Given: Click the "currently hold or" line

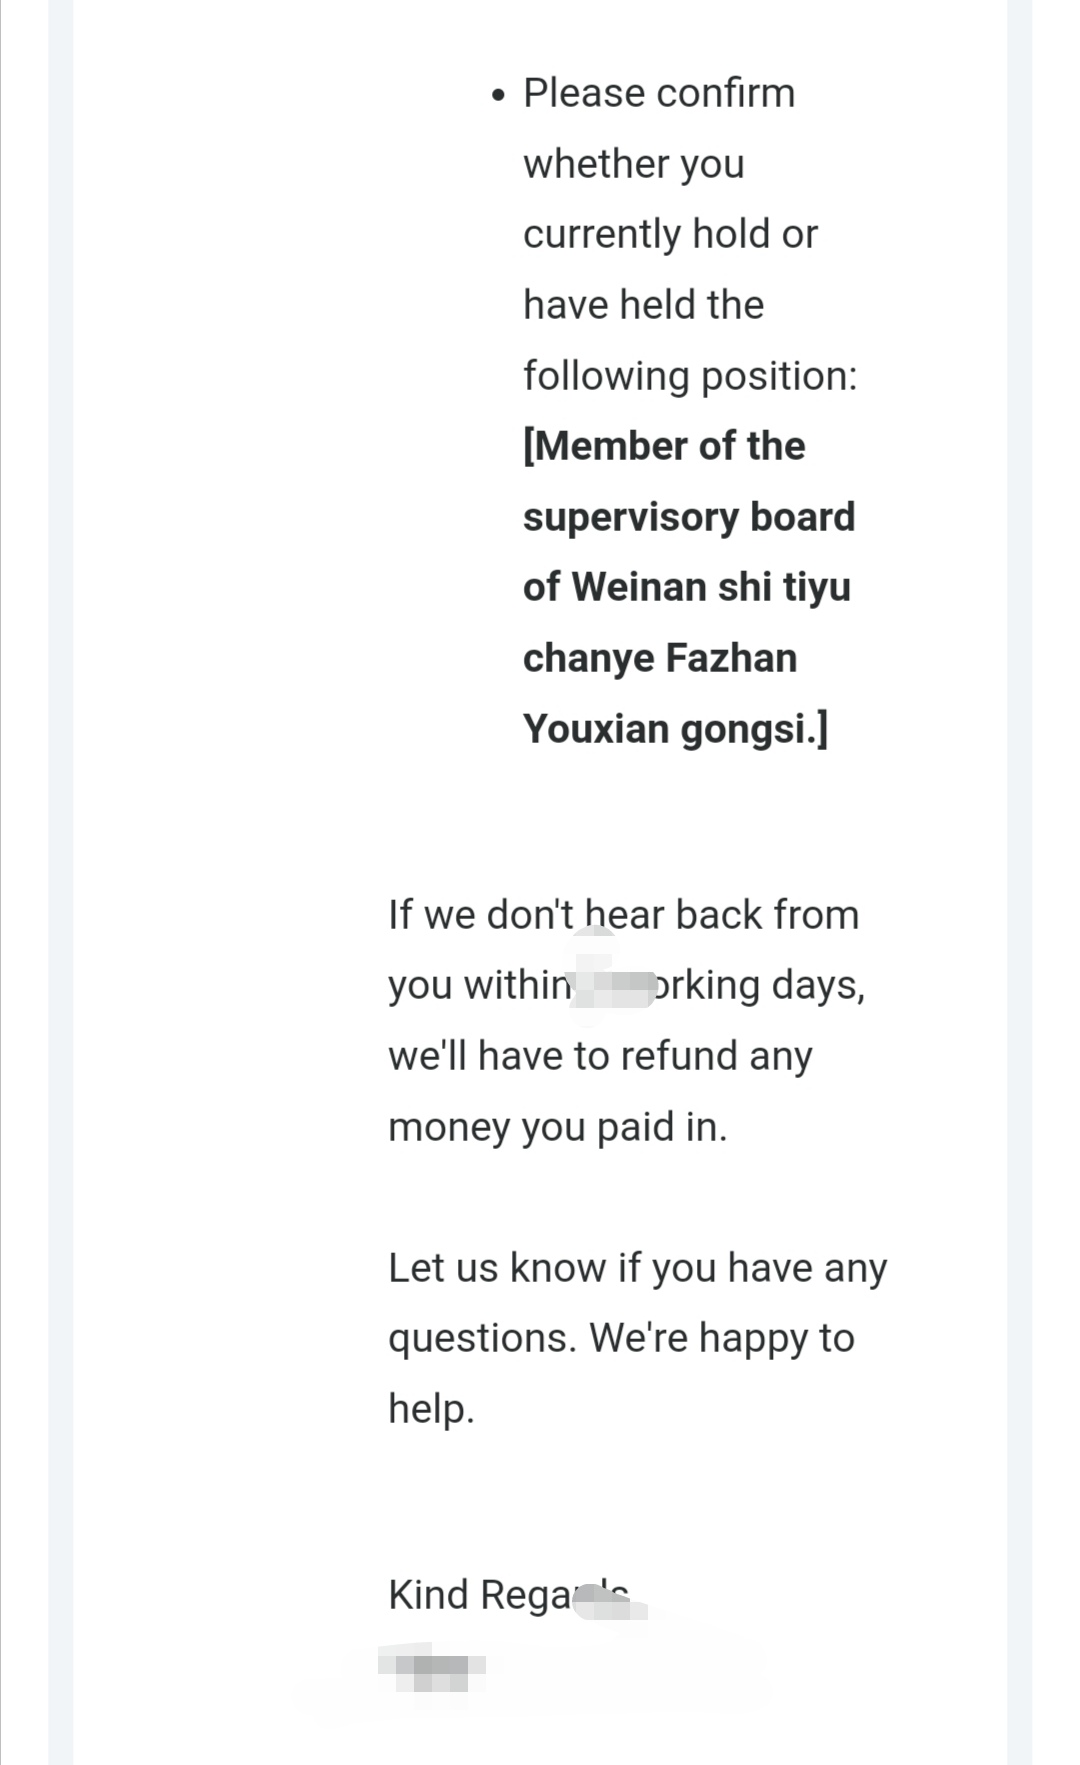Looking at the screenshot, I should coord(670,234).
